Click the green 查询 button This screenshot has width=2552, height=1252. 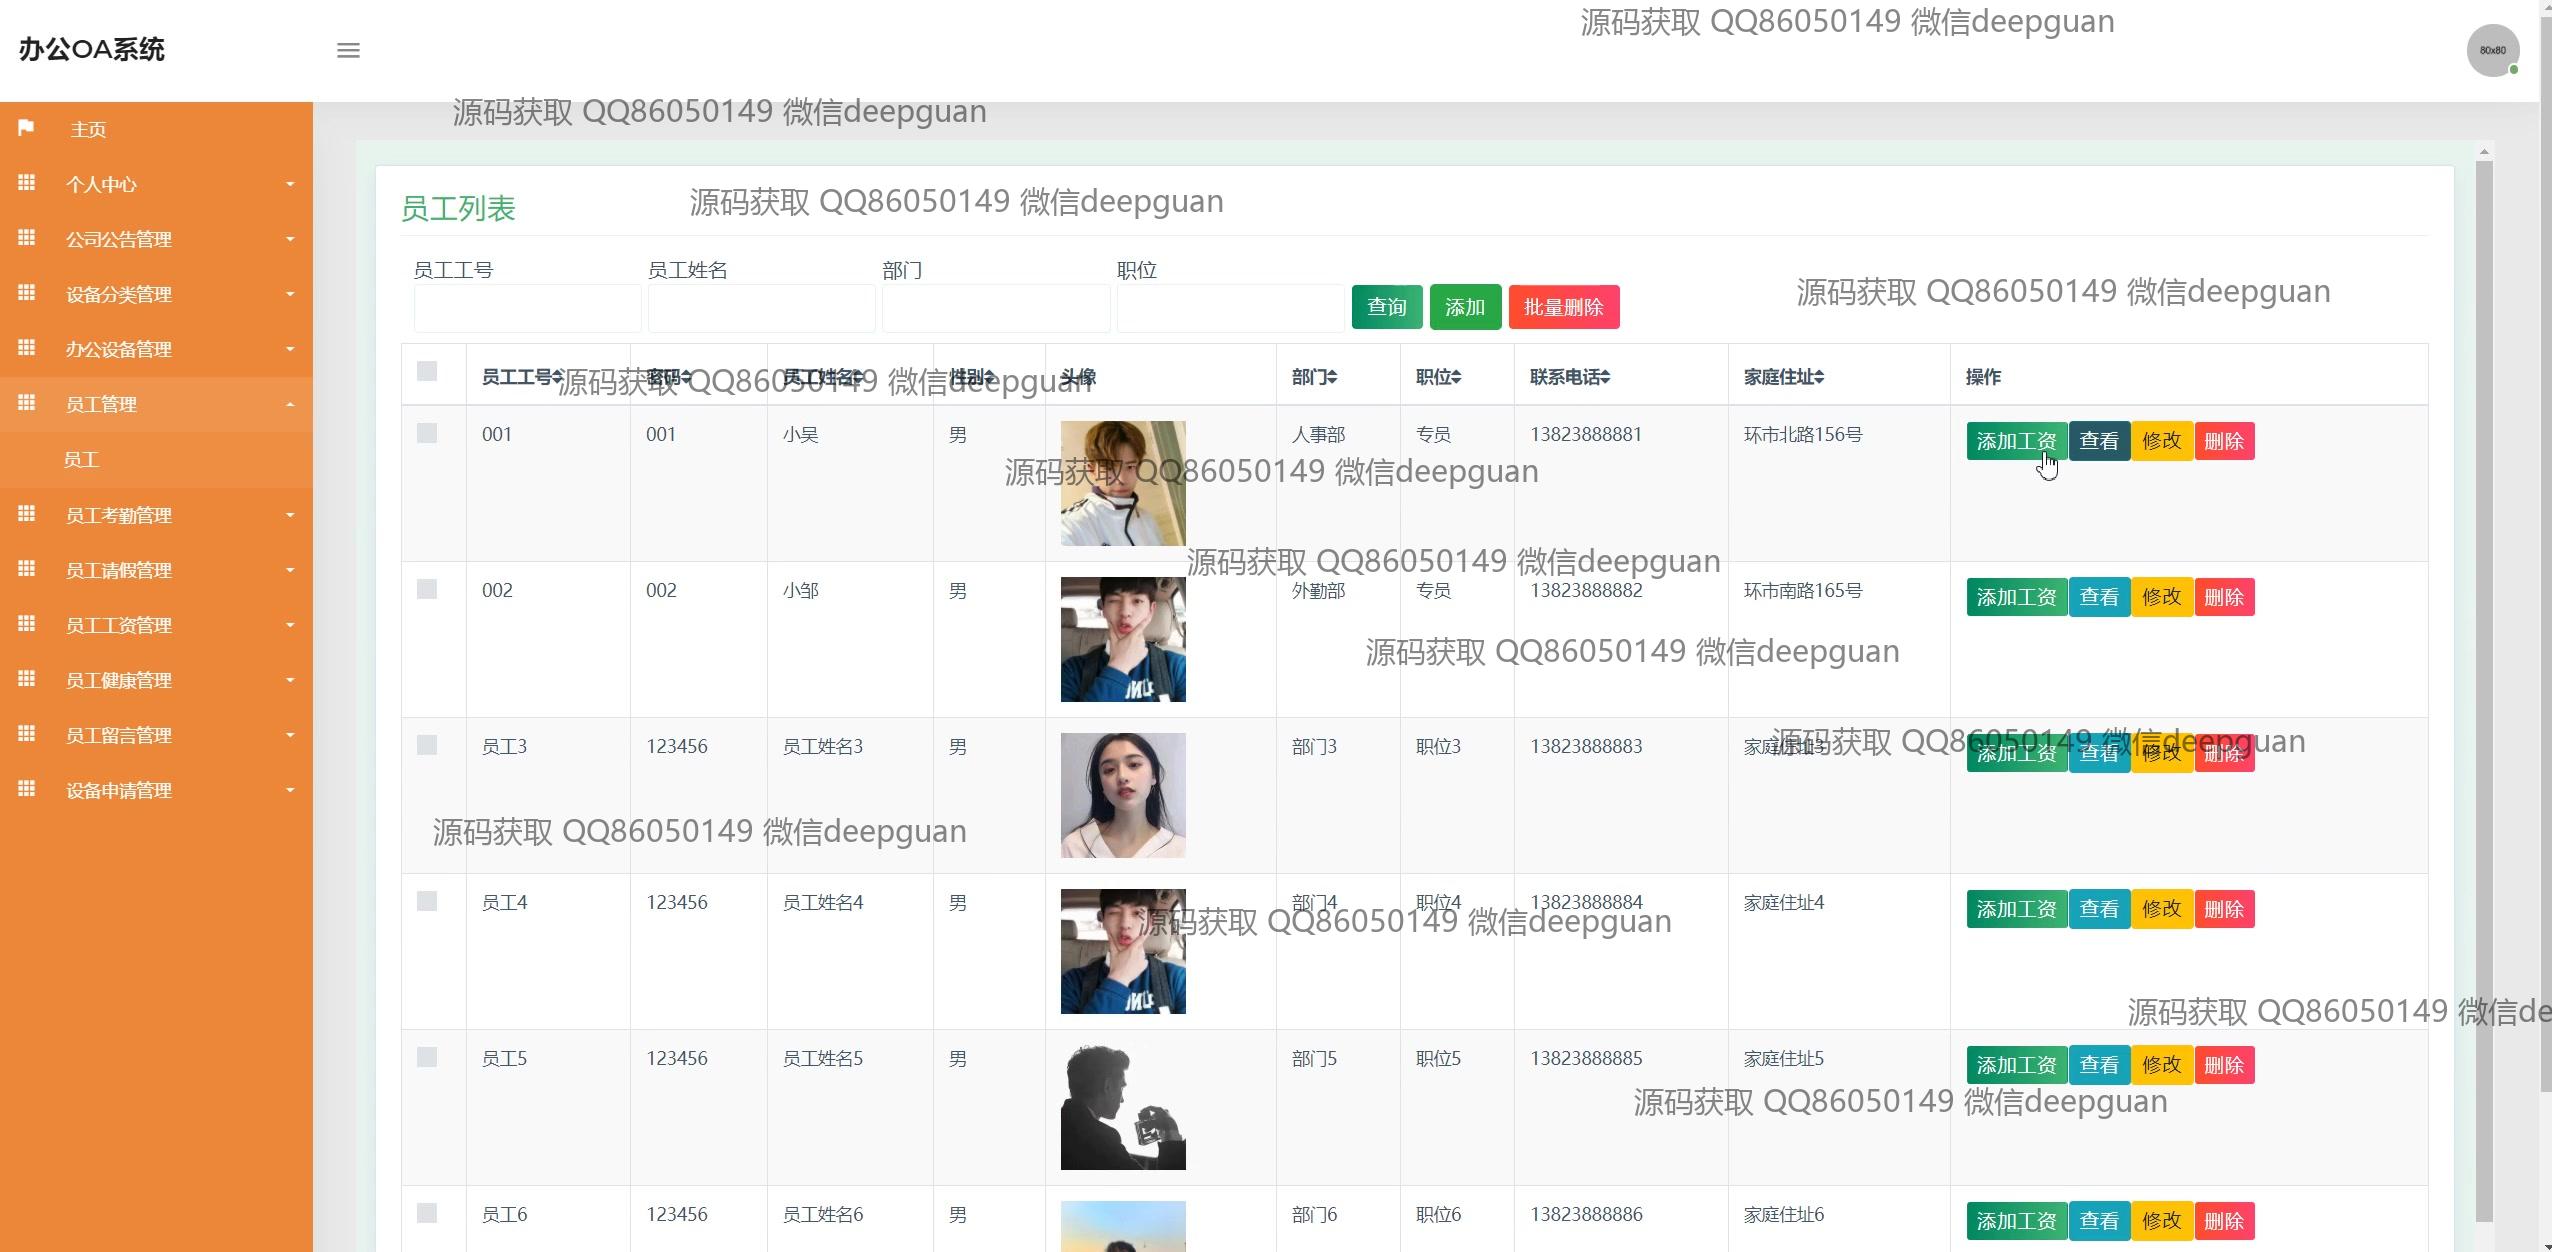tap(1386, 307)
